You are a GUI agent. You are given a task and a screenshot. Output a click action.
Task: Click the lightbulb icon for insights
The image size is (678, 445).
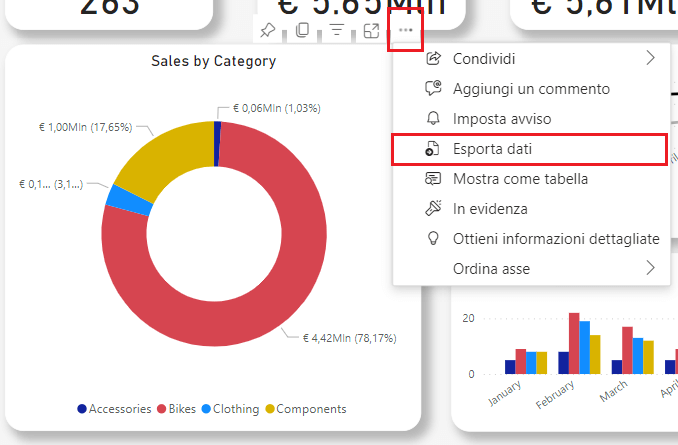coord(433,238)
